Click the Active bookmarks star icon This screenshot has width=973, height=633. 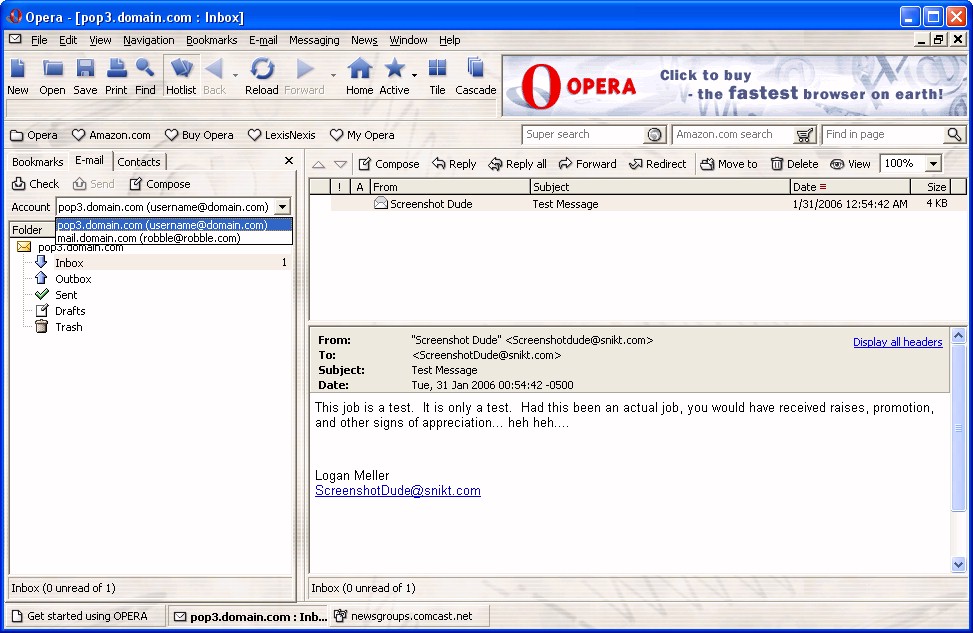coord(395,69)
